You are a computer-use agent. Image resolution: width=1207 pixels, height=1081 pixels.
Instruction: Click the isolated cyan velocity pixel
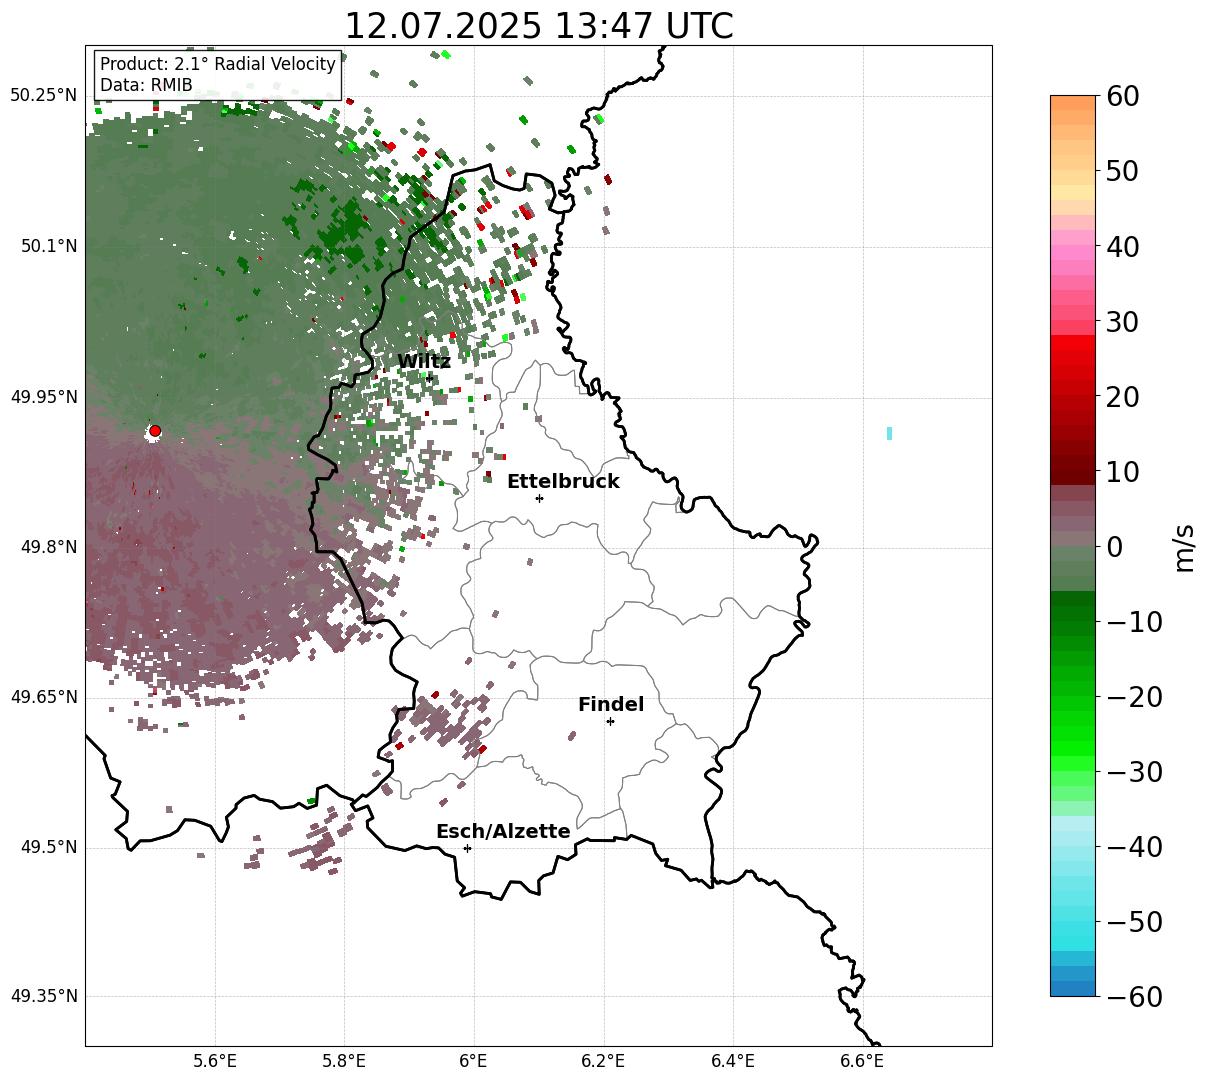pos(889,433)
